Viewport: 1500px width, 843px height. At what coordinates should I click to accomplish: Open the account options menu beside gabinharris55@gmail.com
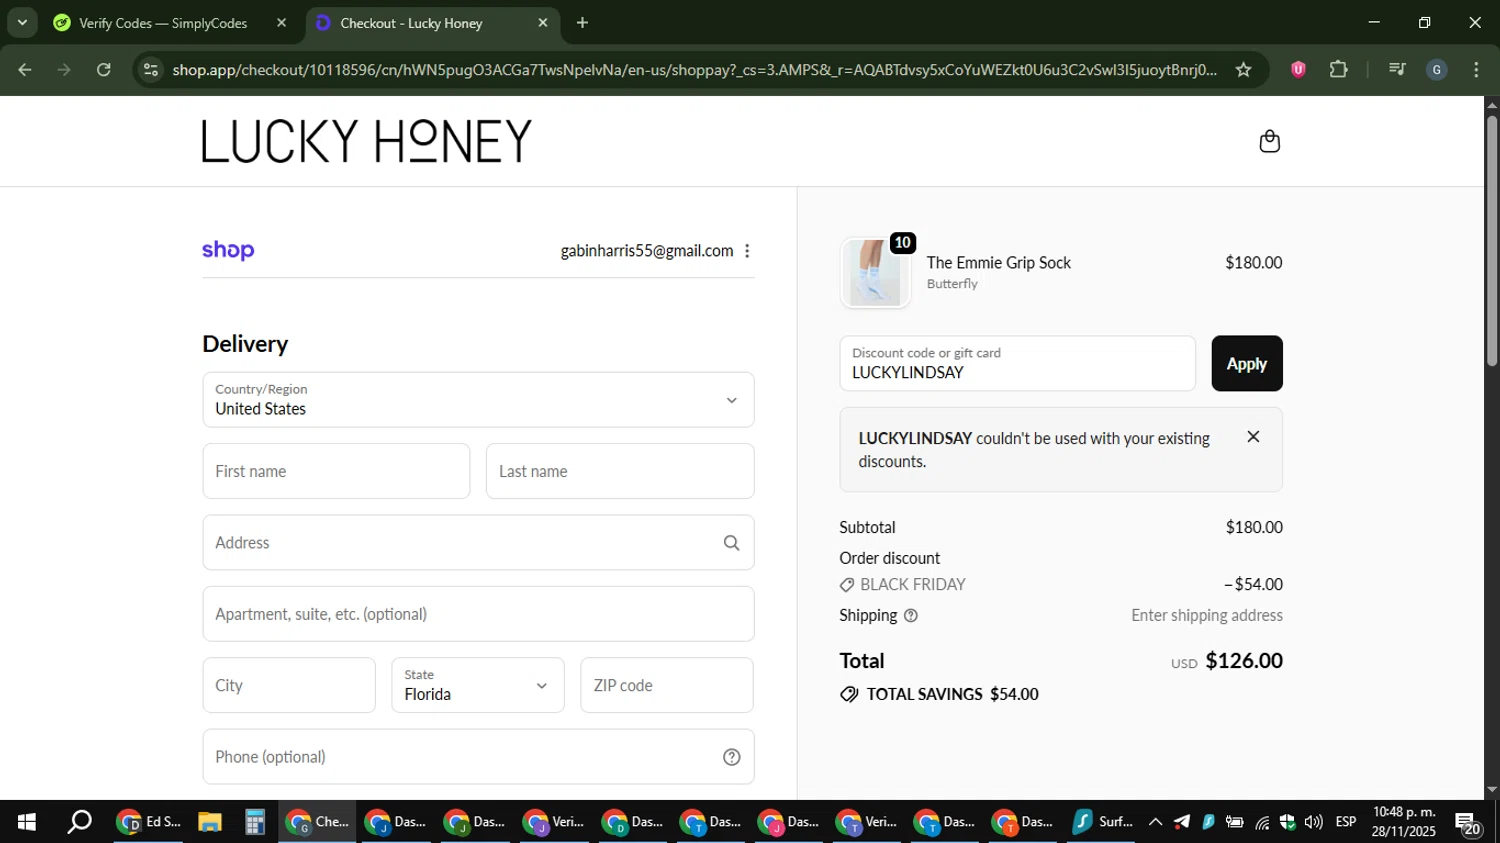[x=747, y=251]
